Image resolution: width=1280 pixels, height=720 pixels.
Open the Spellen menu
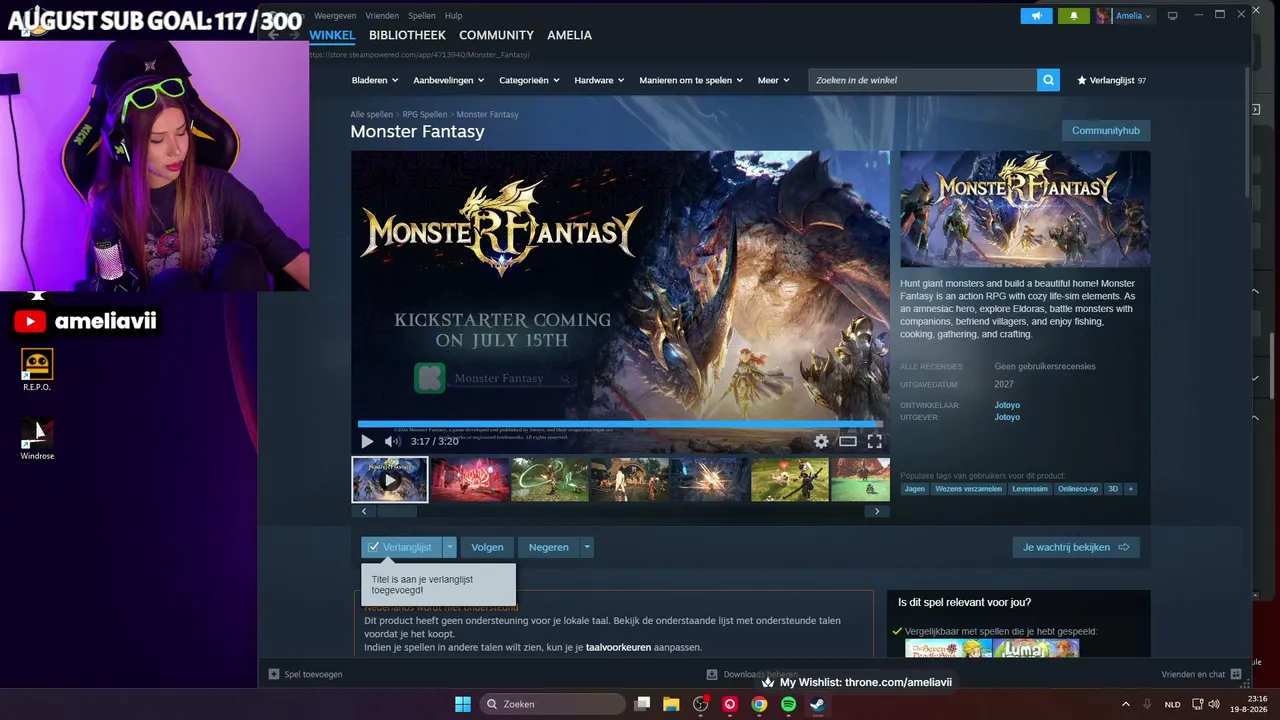(x=422, y=16)
